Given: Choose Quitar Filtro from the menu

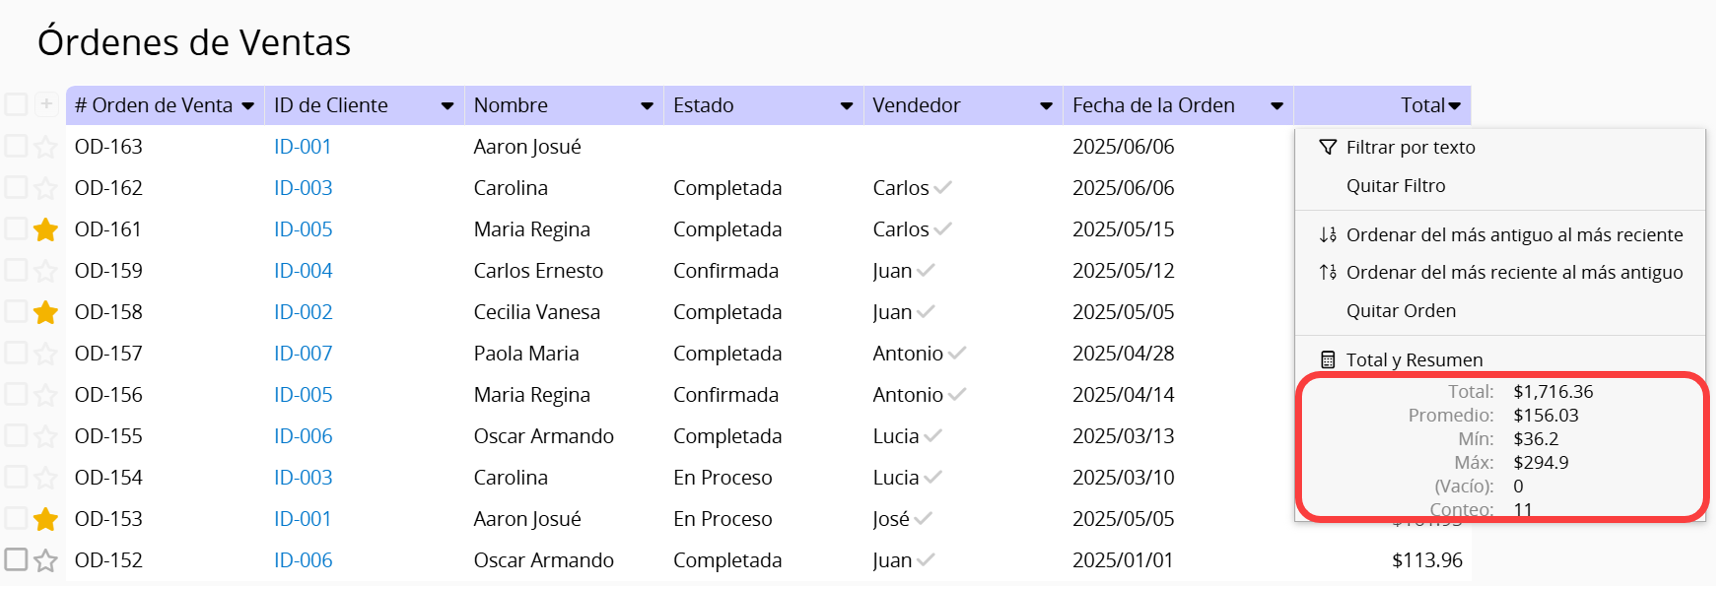Looking at the screenshot, I should [x=1396, y=186].
